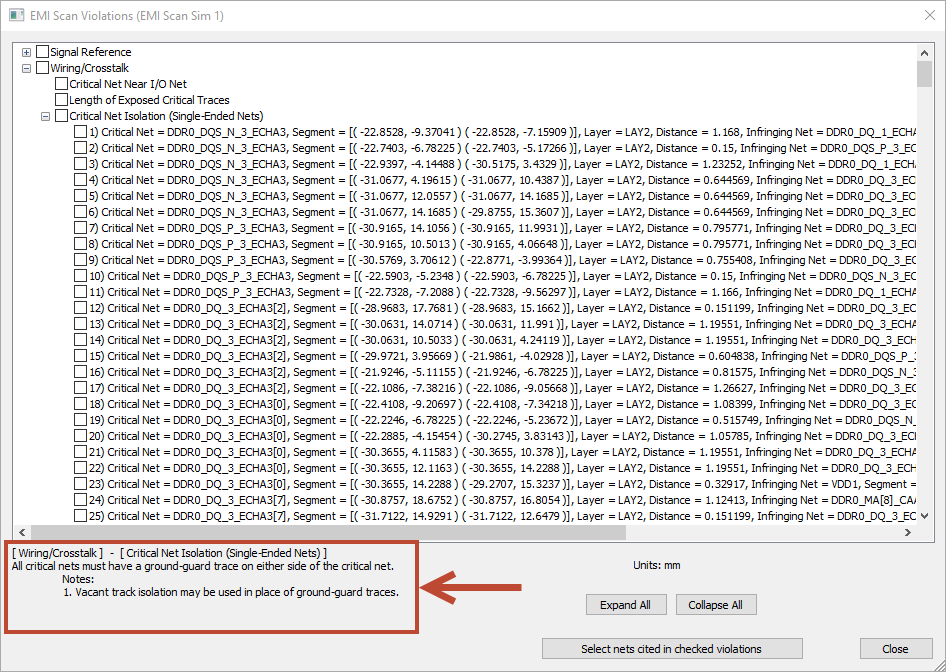This screenshot has width=946, height=672.
Task: Close the EMI Scan Violations dialog window
Action: [x=930, y=16]
